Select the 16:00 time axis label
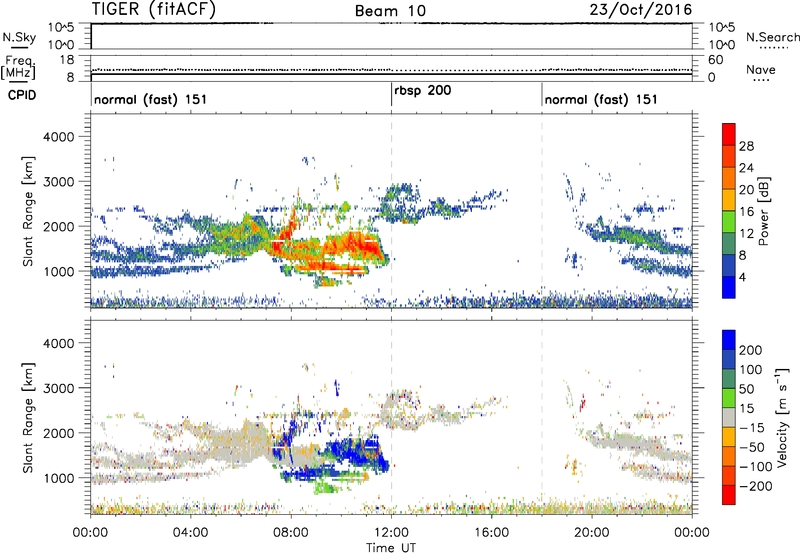800x554 pixels. click(x=491, y=533)
